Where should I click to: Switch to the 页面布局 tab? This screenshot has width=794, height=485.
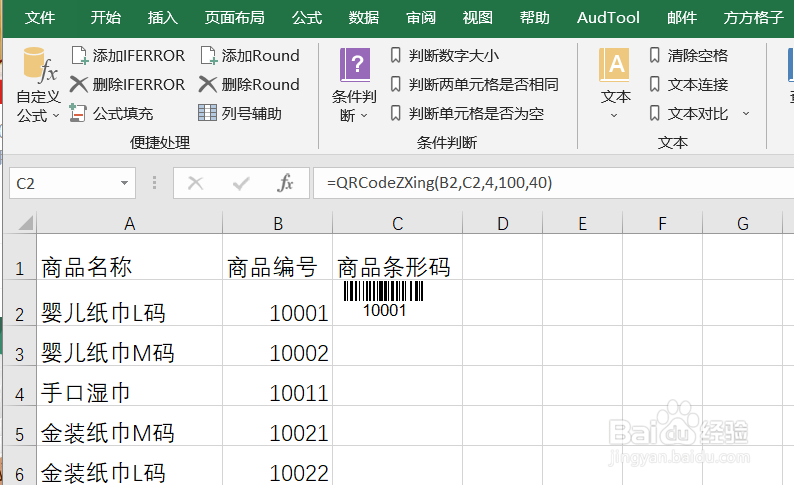(234, 18)
